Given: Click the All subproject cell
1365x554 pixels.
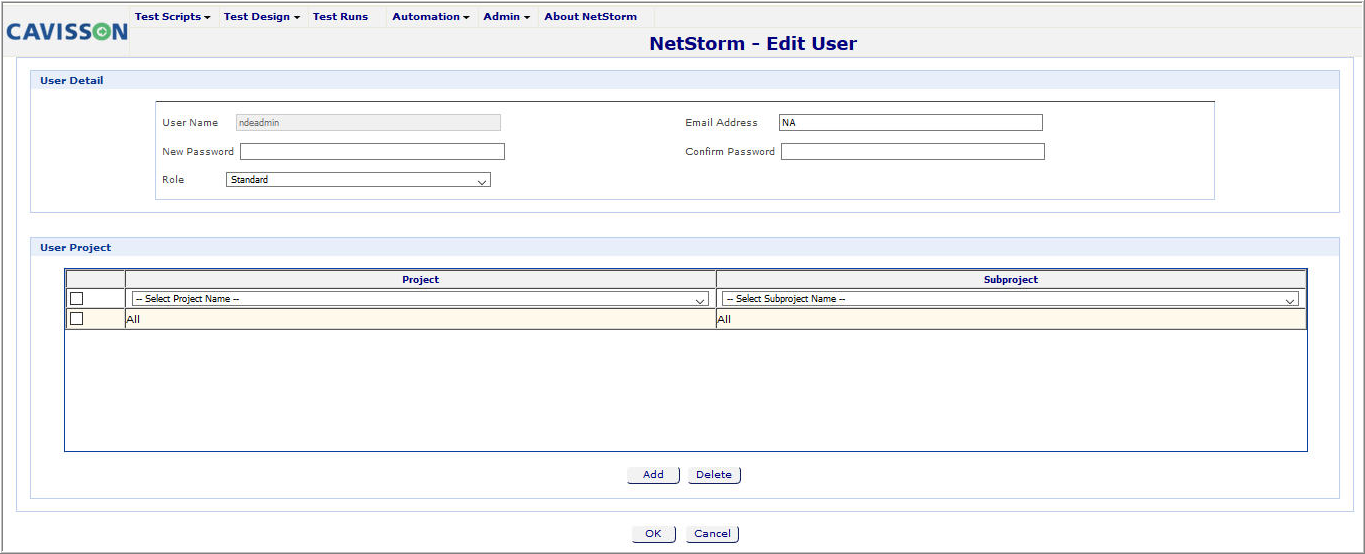Looking at the screenshot, I should [1011, 319].
